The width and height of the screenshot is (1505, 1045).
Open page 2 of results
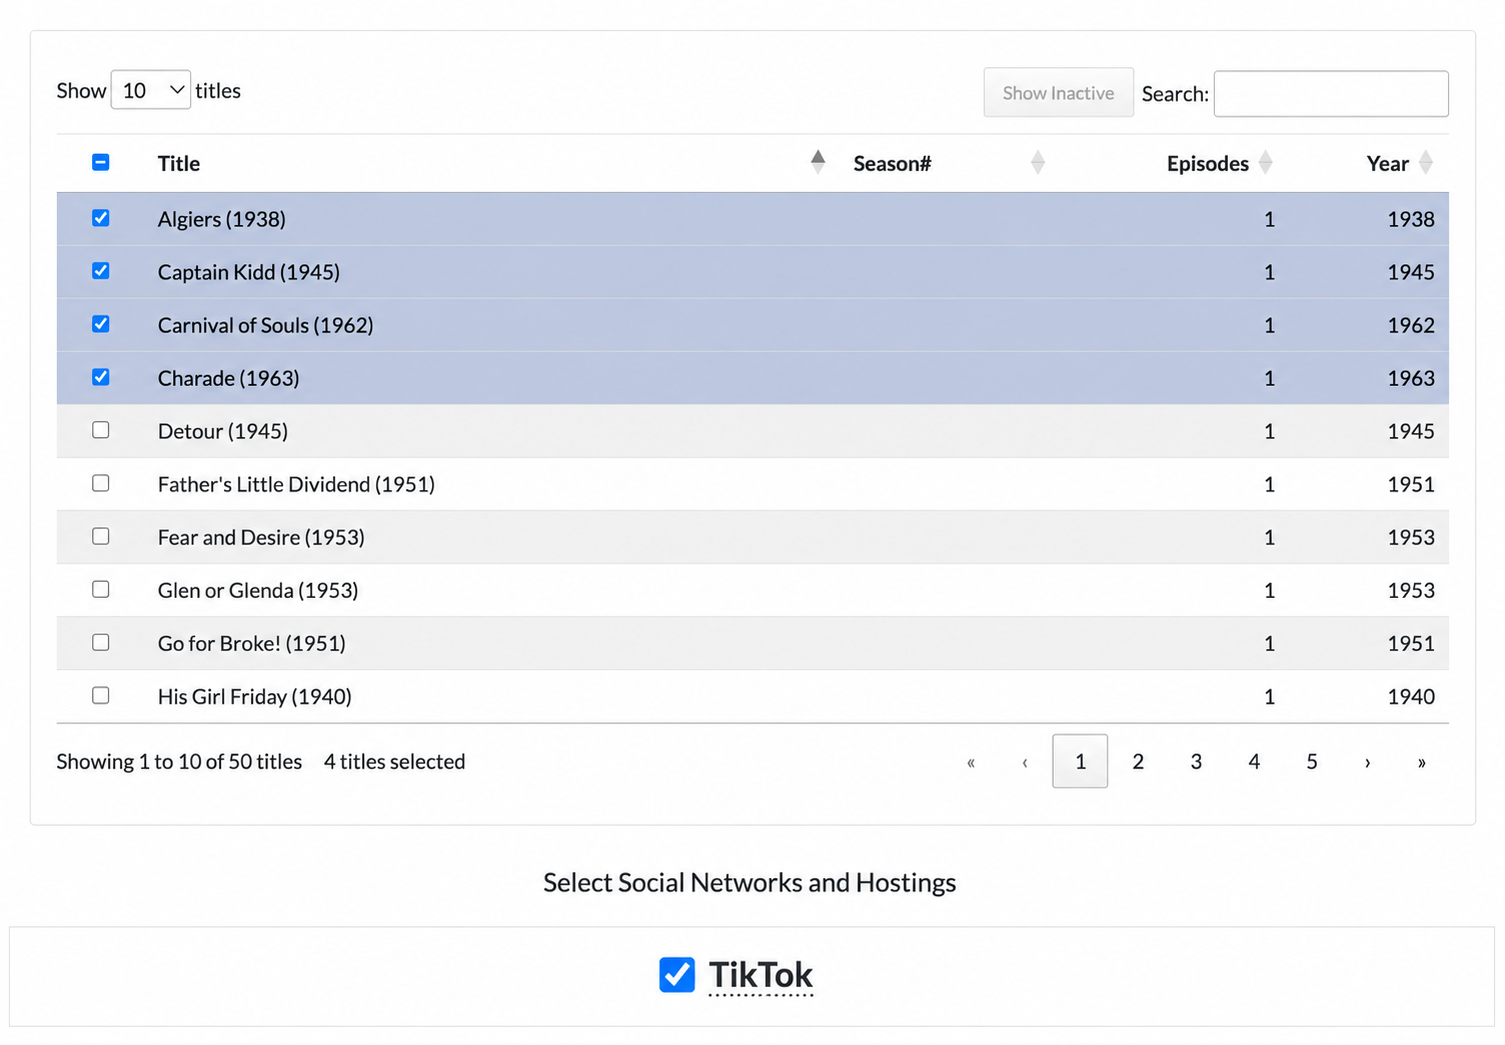[x=1138, y=762]
